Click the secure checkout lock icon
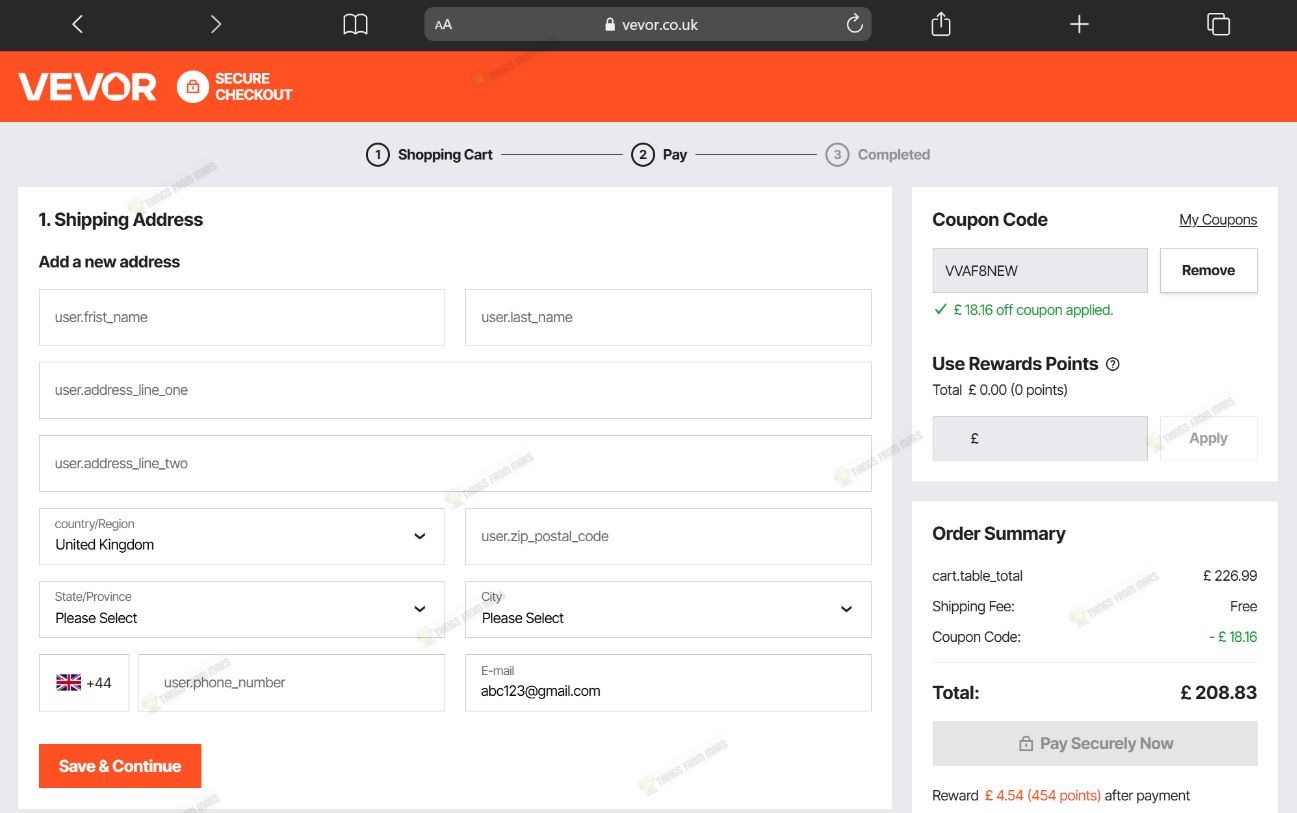Image resolution: width=1297 pixels, height=813 pixels. point(192,87)
